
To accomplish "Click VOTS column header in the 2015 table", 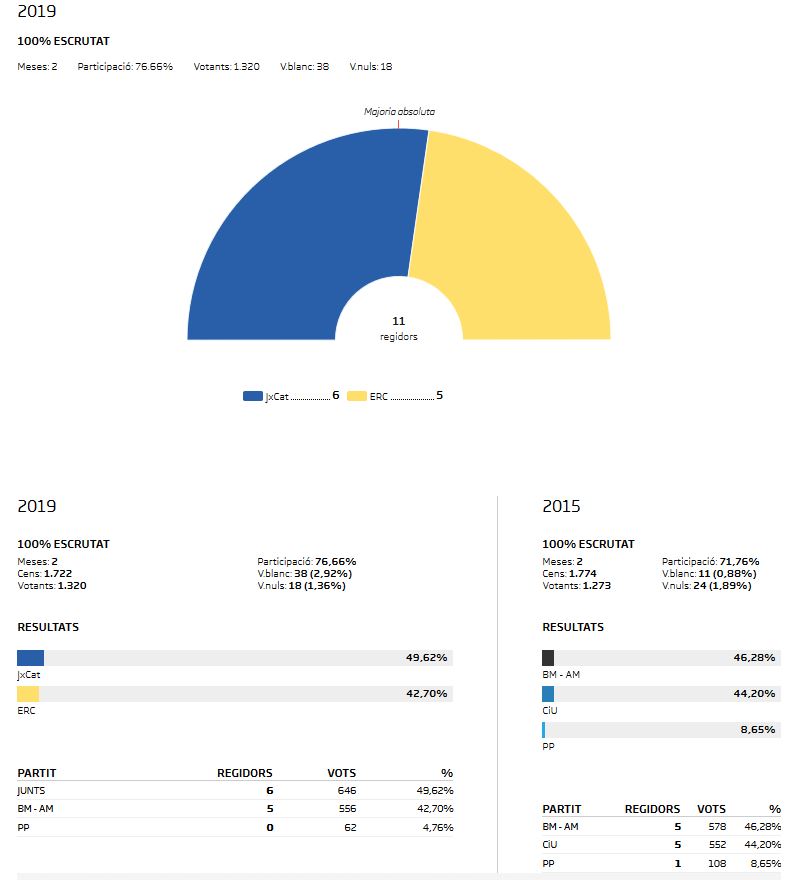I will coord(711,809).
